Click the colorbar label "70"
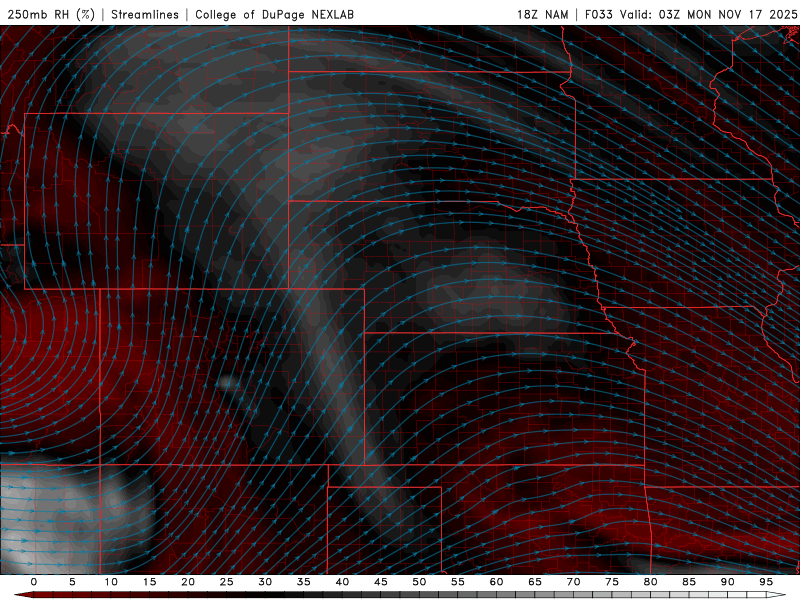This screenshot has width=800, height=600. (573, 582)
